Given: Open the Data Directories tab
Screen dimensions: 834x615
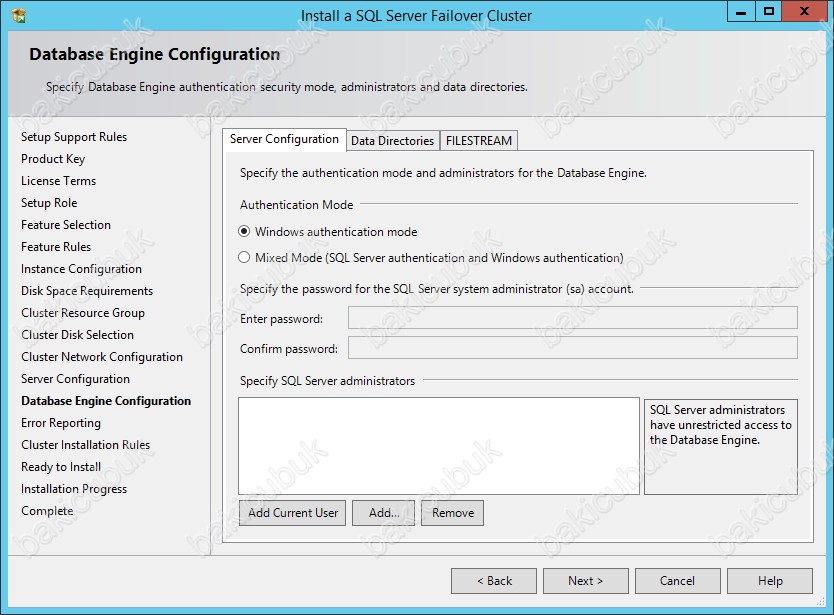Looking at the screenshot, I should (x=393, y=141).
